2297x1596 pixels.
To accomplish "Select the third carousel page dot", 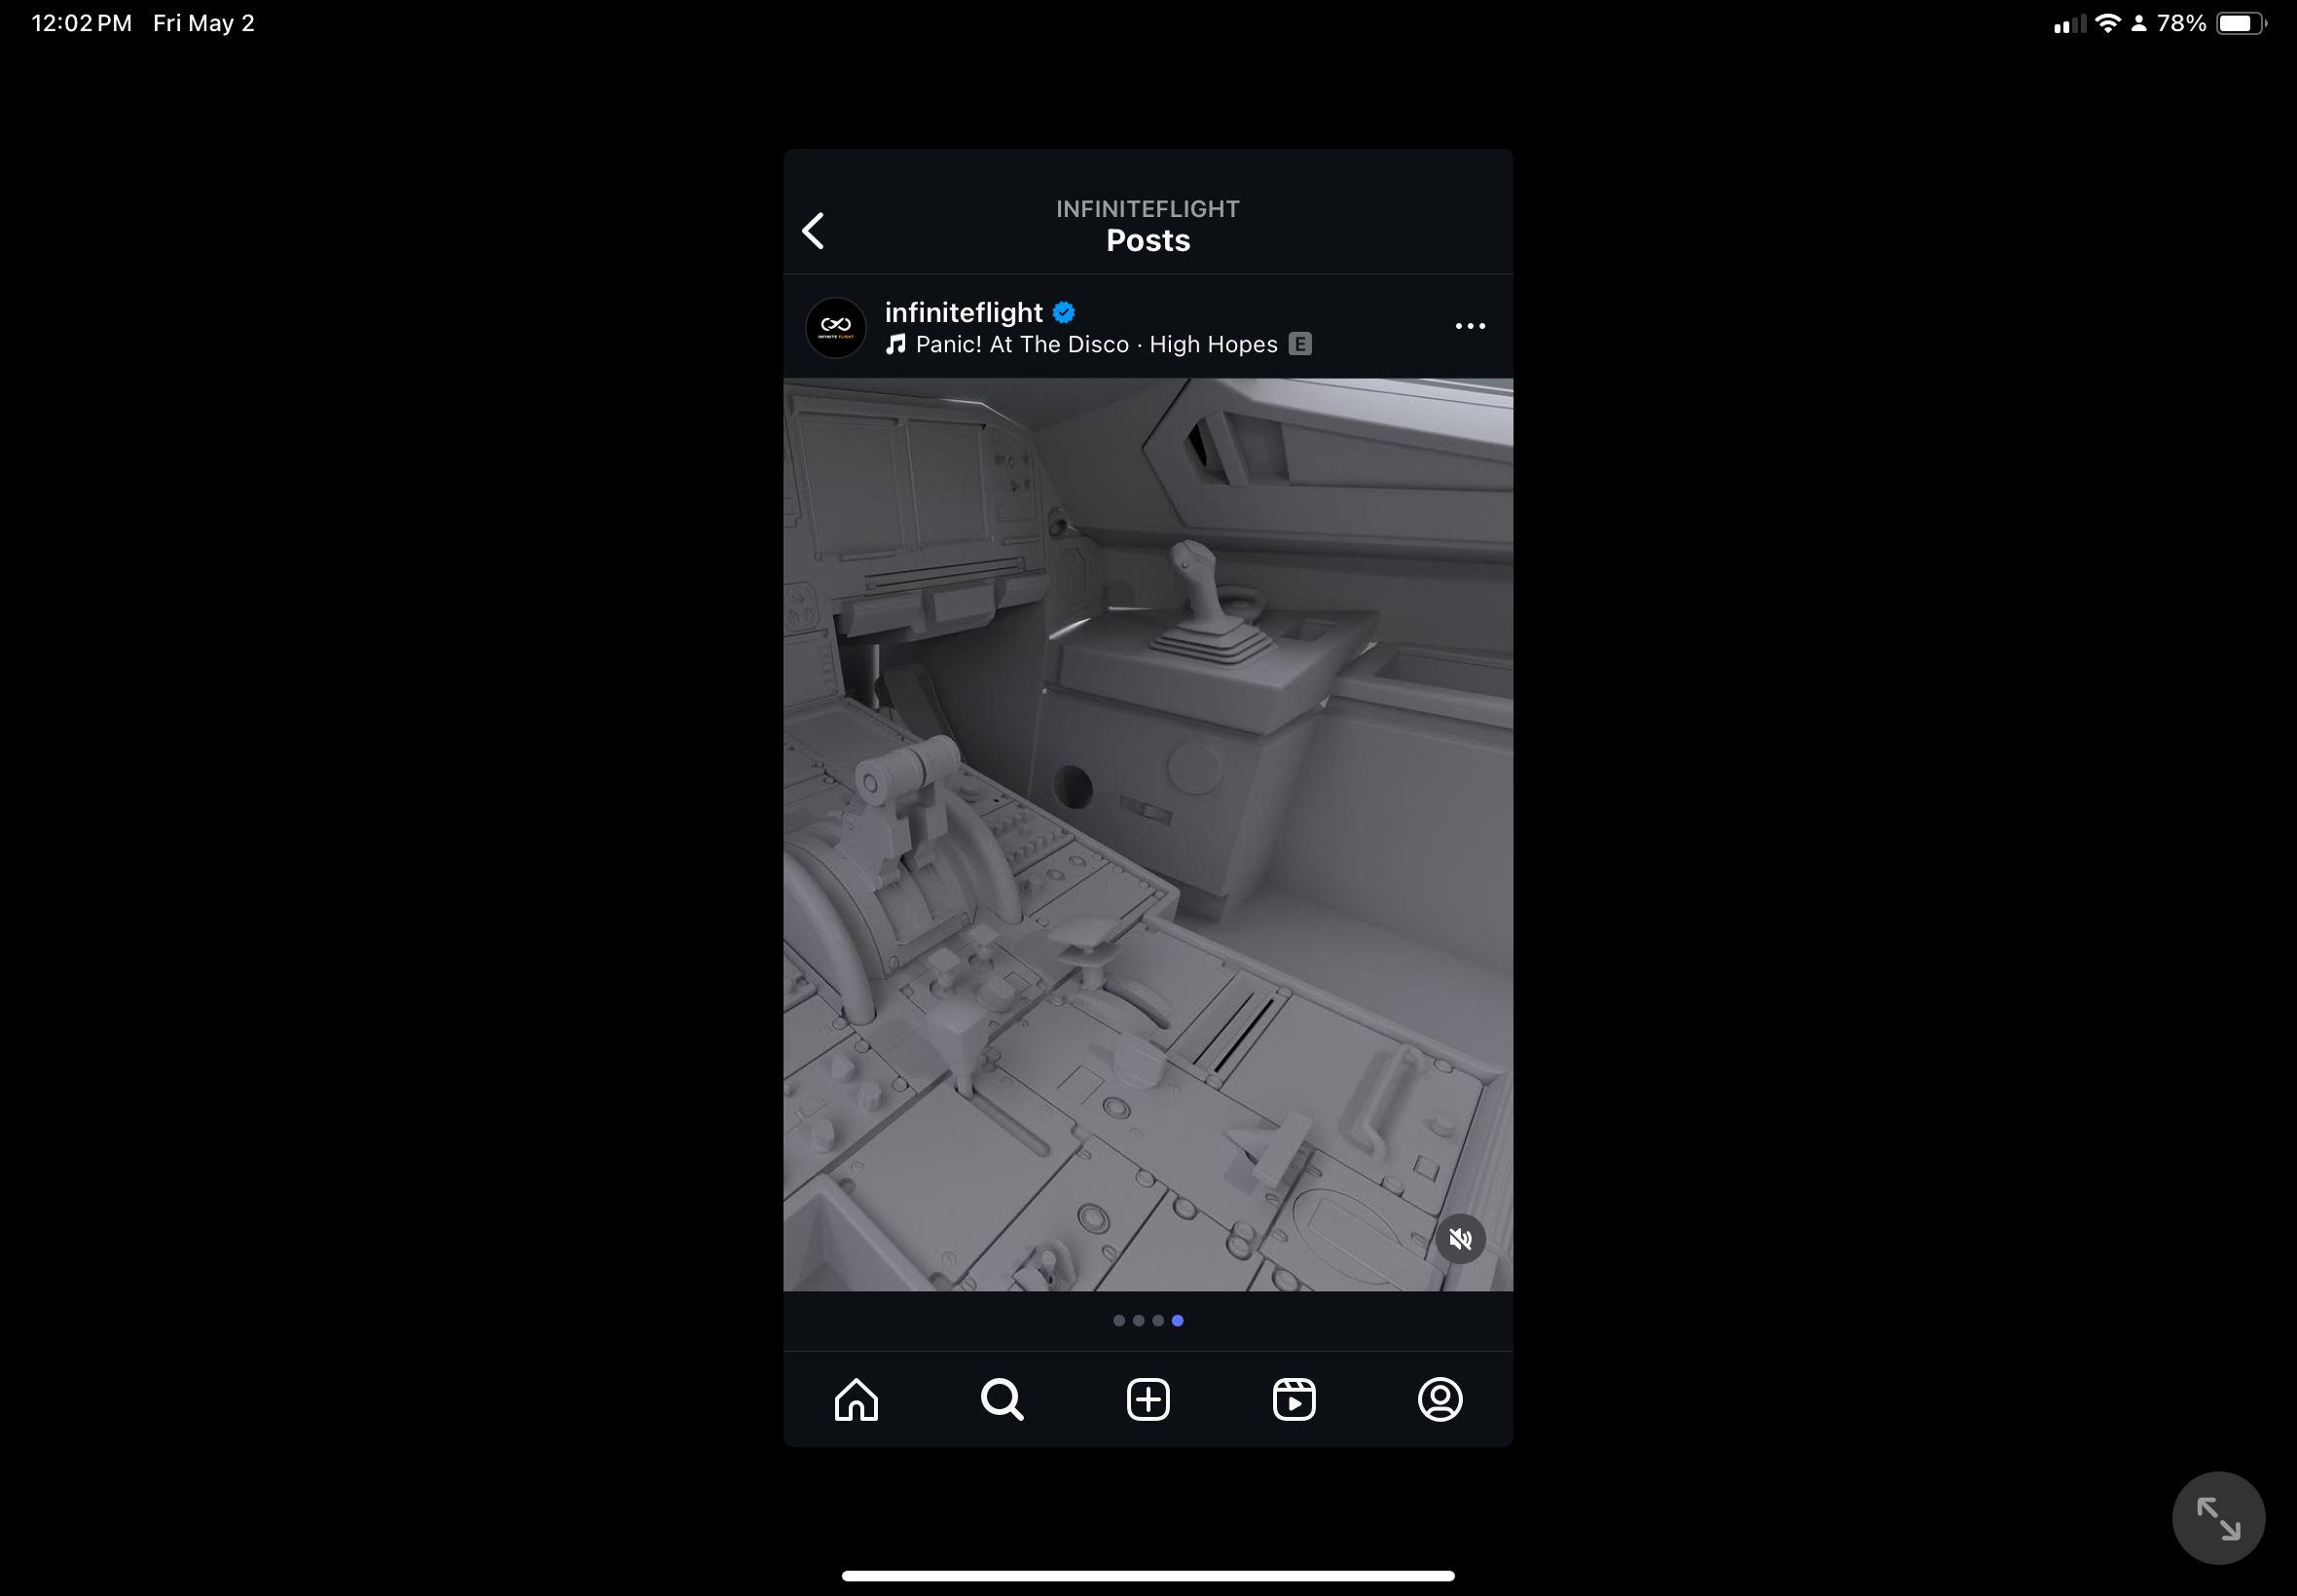I will [x=1158, y=1321].
